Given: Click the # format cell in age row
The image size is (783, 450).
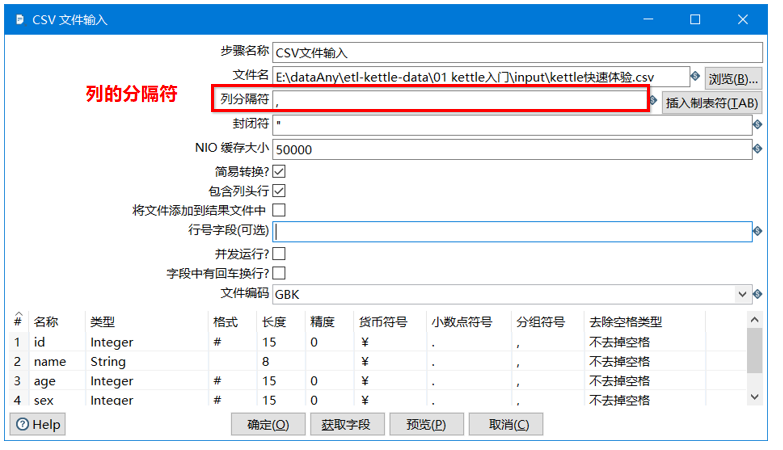Looking at the screenshot, I should [x=232, y=381].
